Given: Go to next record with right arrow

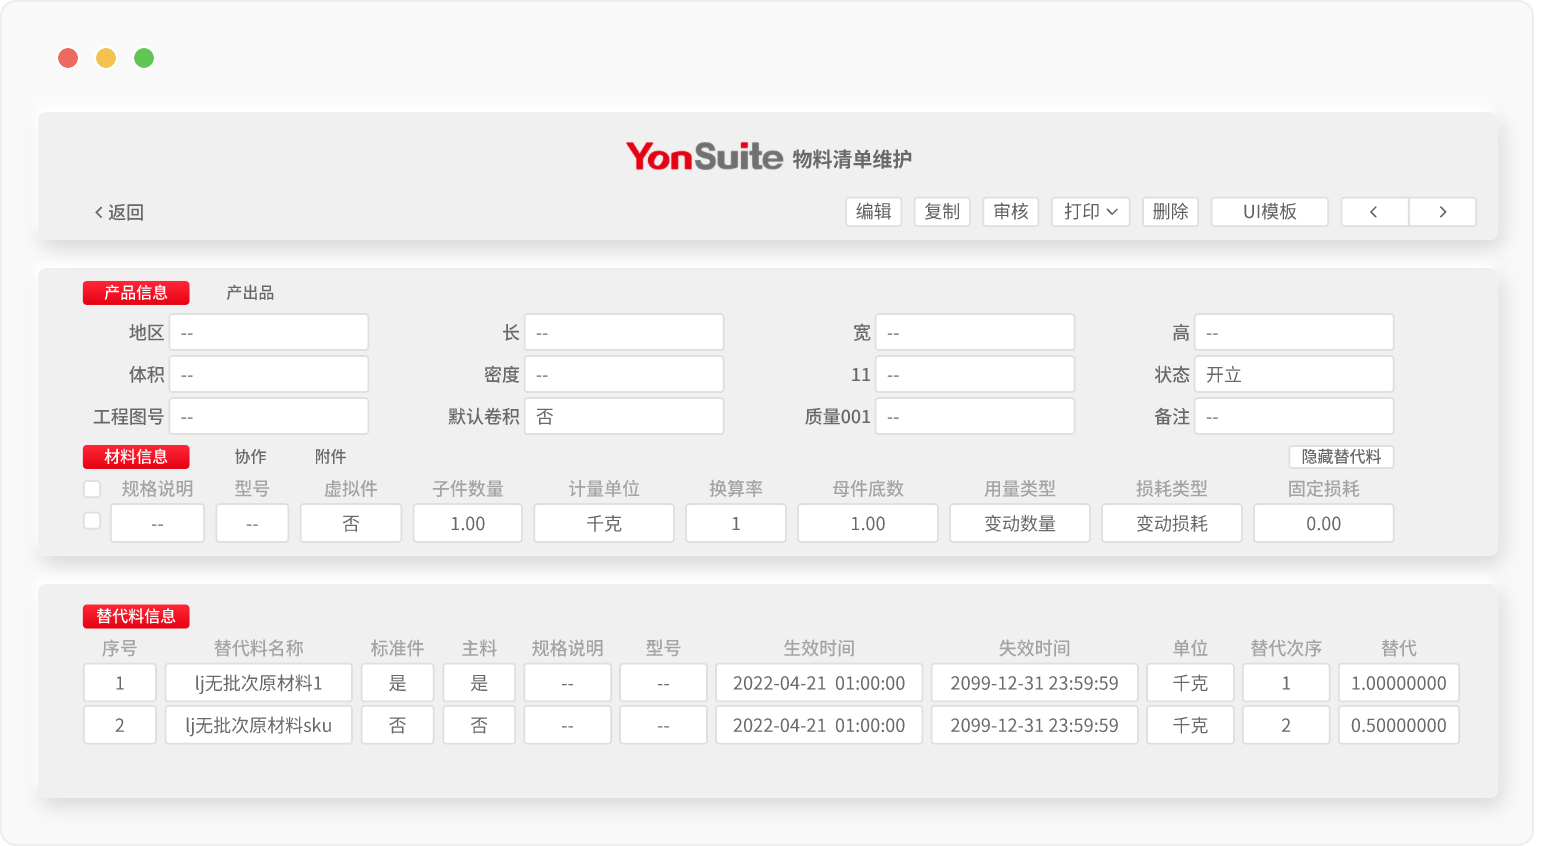Looking at the screenshot, I should click(1442, 212).
